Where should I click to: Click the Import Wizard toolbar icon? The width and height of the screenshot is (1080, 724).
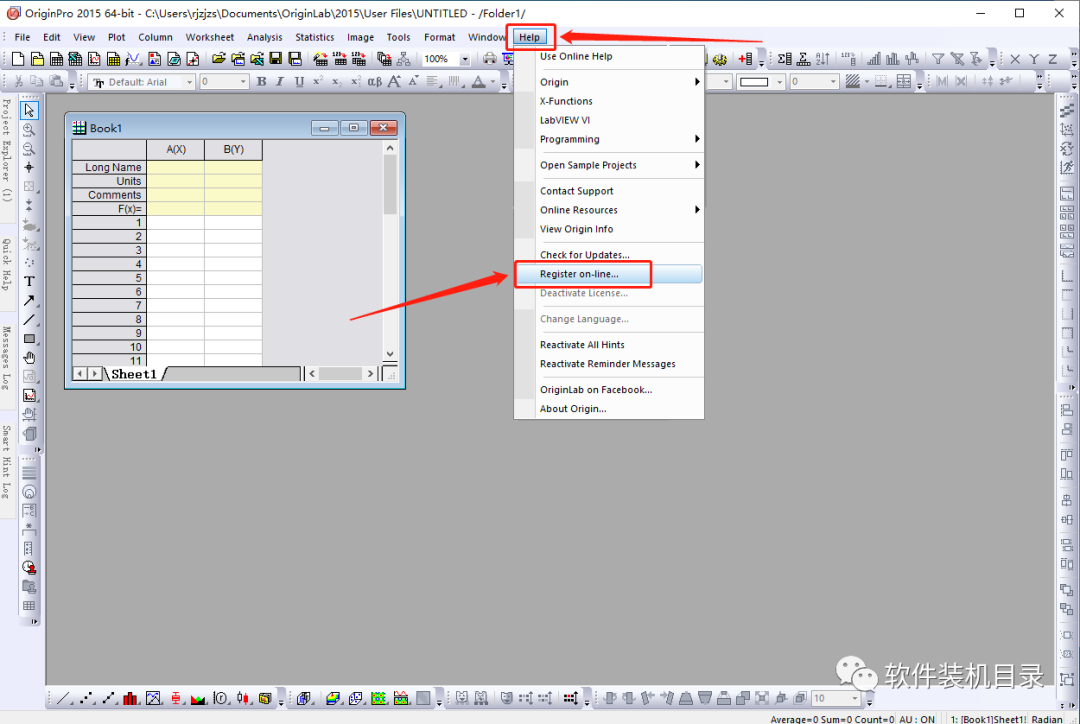320,59
